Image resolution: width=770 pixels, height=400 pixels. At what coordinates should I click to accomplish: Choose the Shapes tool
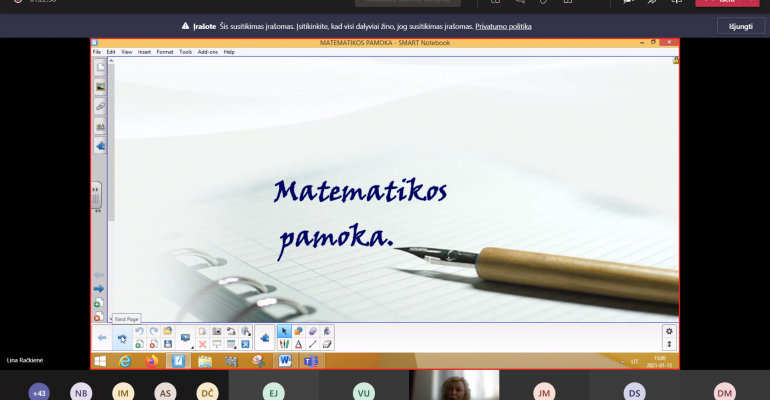[298, 331]
